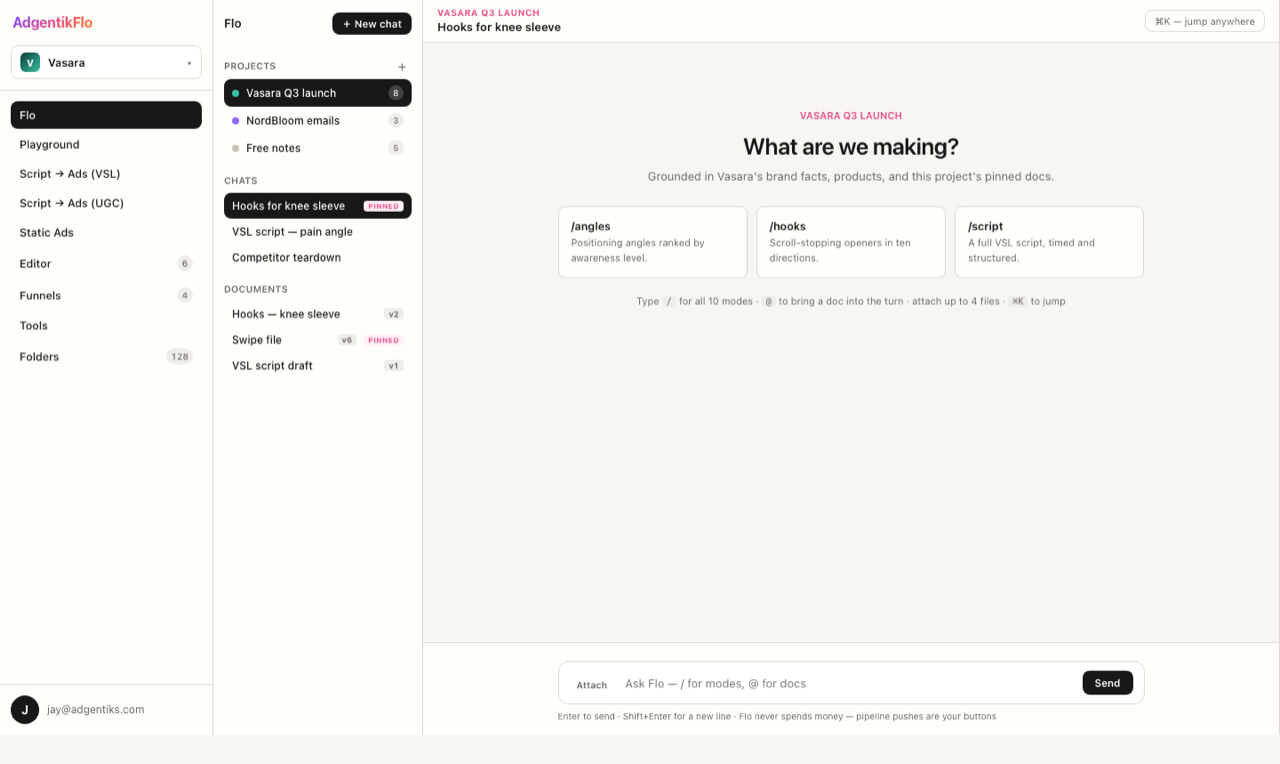Click the jay@adgentiks.com account email

pos(96,709)
